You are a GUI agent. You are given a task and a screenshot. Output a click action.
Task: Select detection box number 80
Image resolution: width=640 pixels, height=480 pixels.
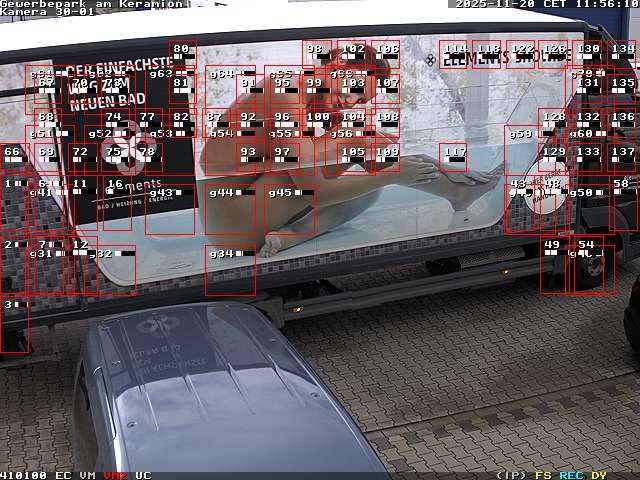(x=182, y=56)
